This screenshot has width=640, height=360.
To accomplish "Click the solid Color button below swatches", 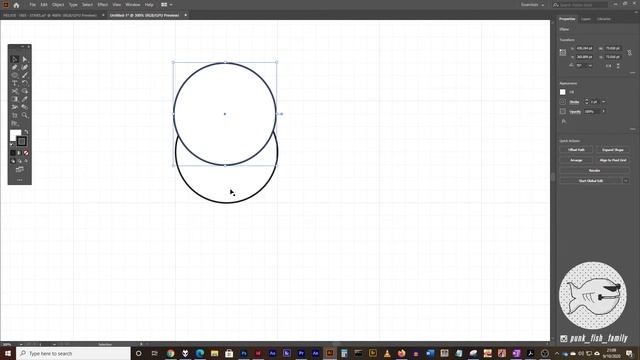I will click(13, 153).
